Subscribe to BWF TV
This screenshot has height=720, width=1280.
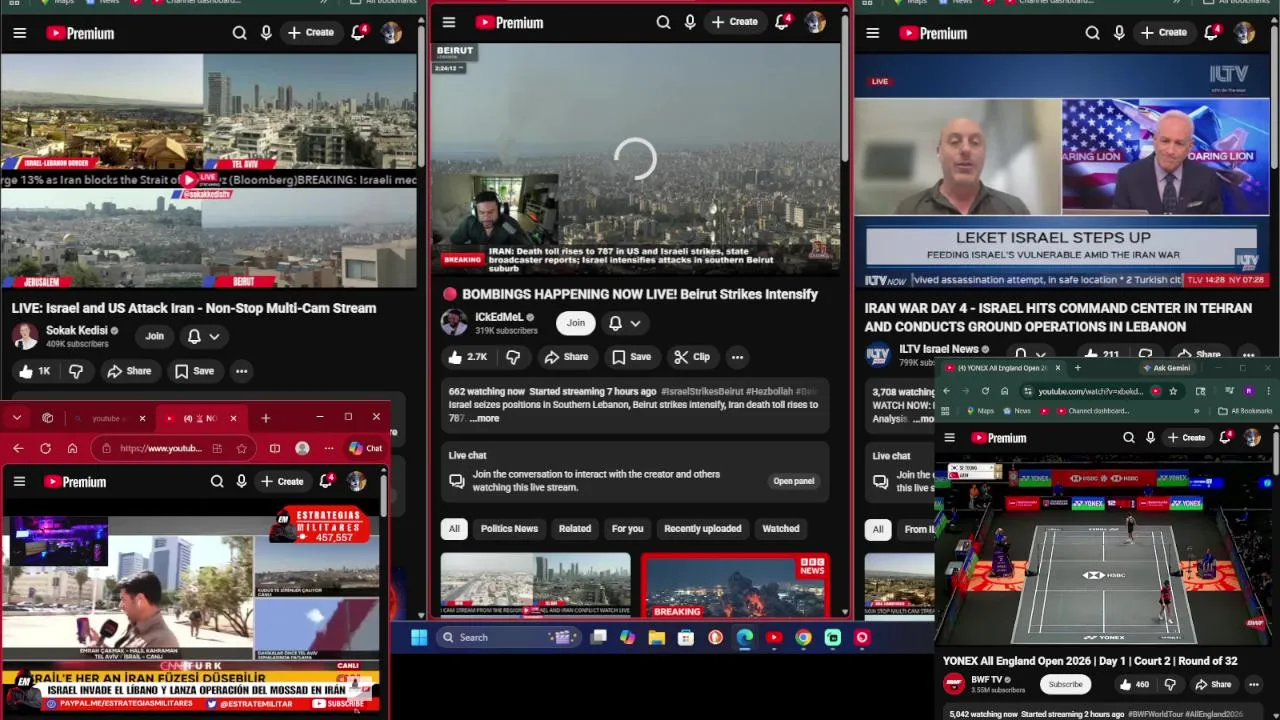click(x=1065, y=684)
